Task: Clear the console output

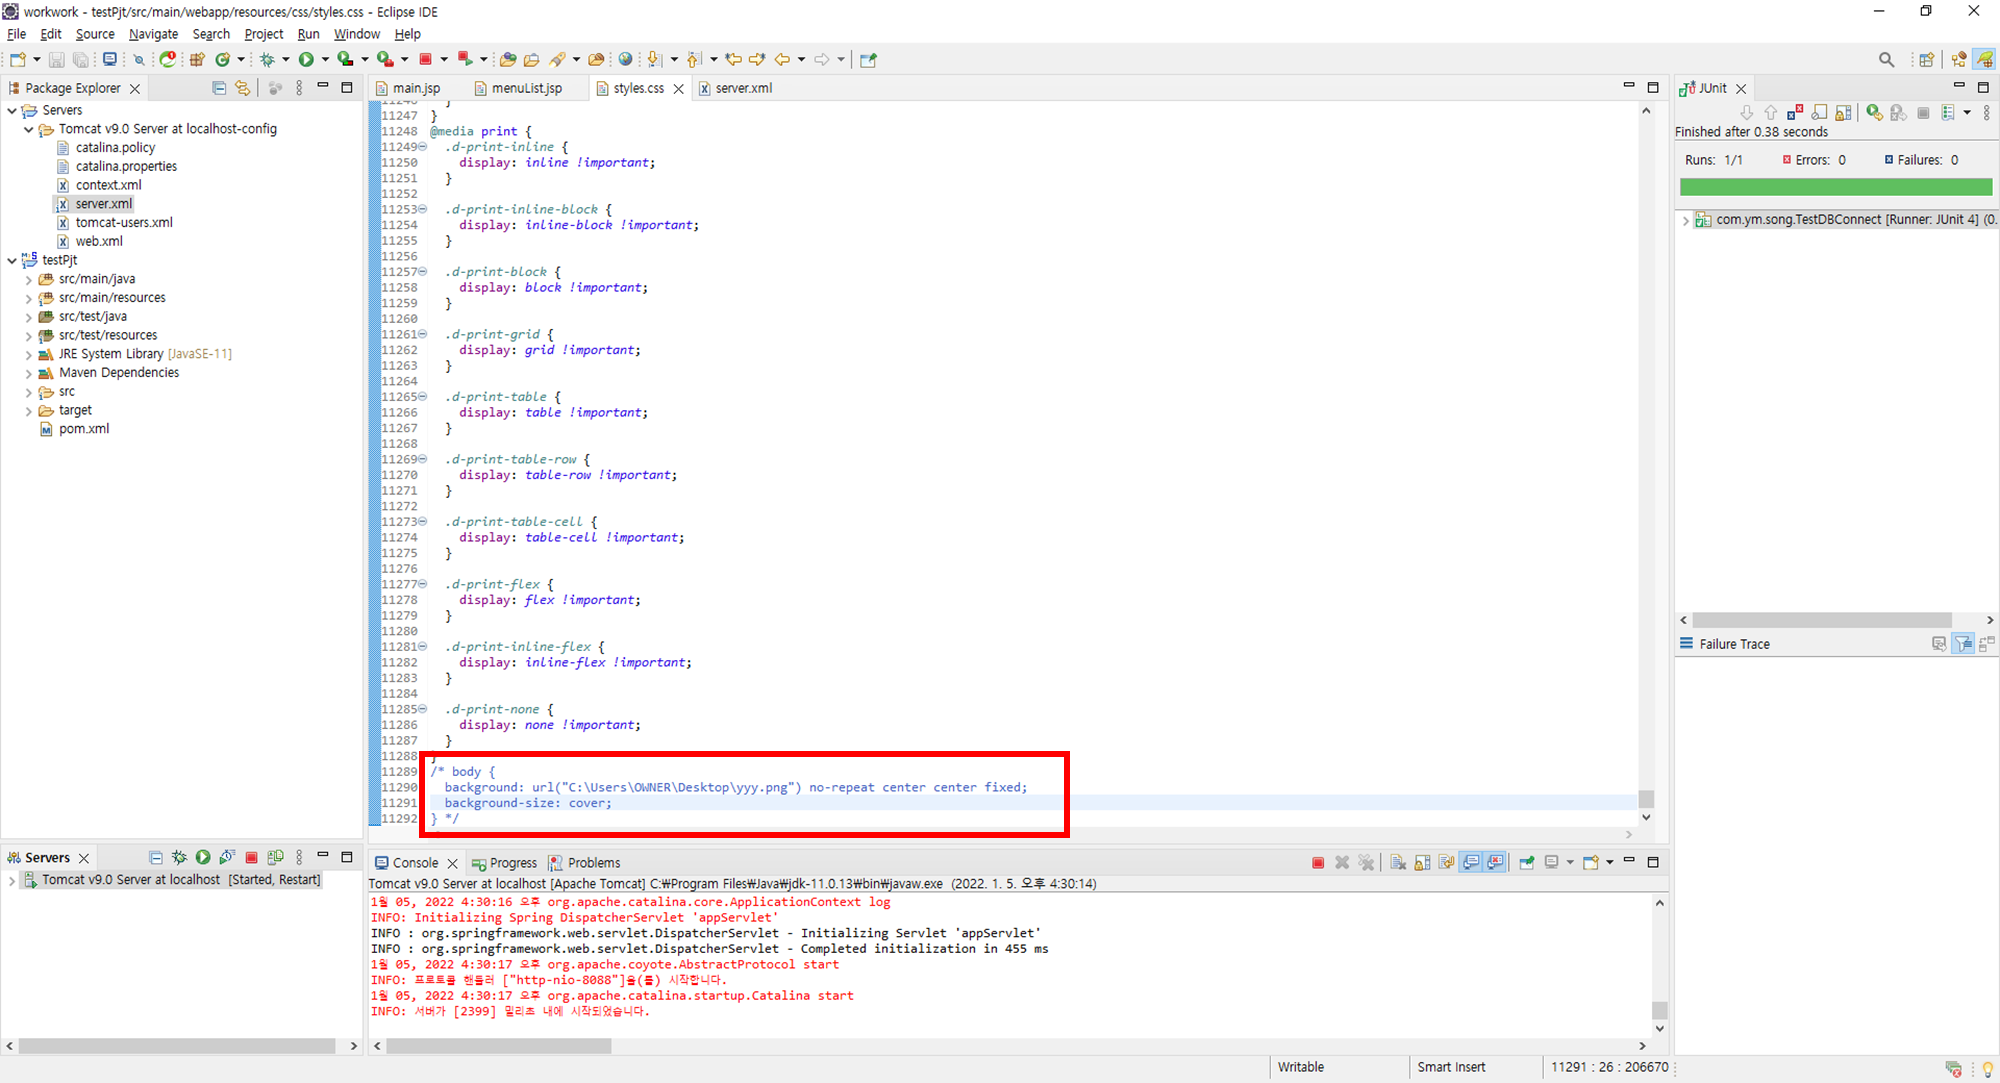Action: (1398, 863)
